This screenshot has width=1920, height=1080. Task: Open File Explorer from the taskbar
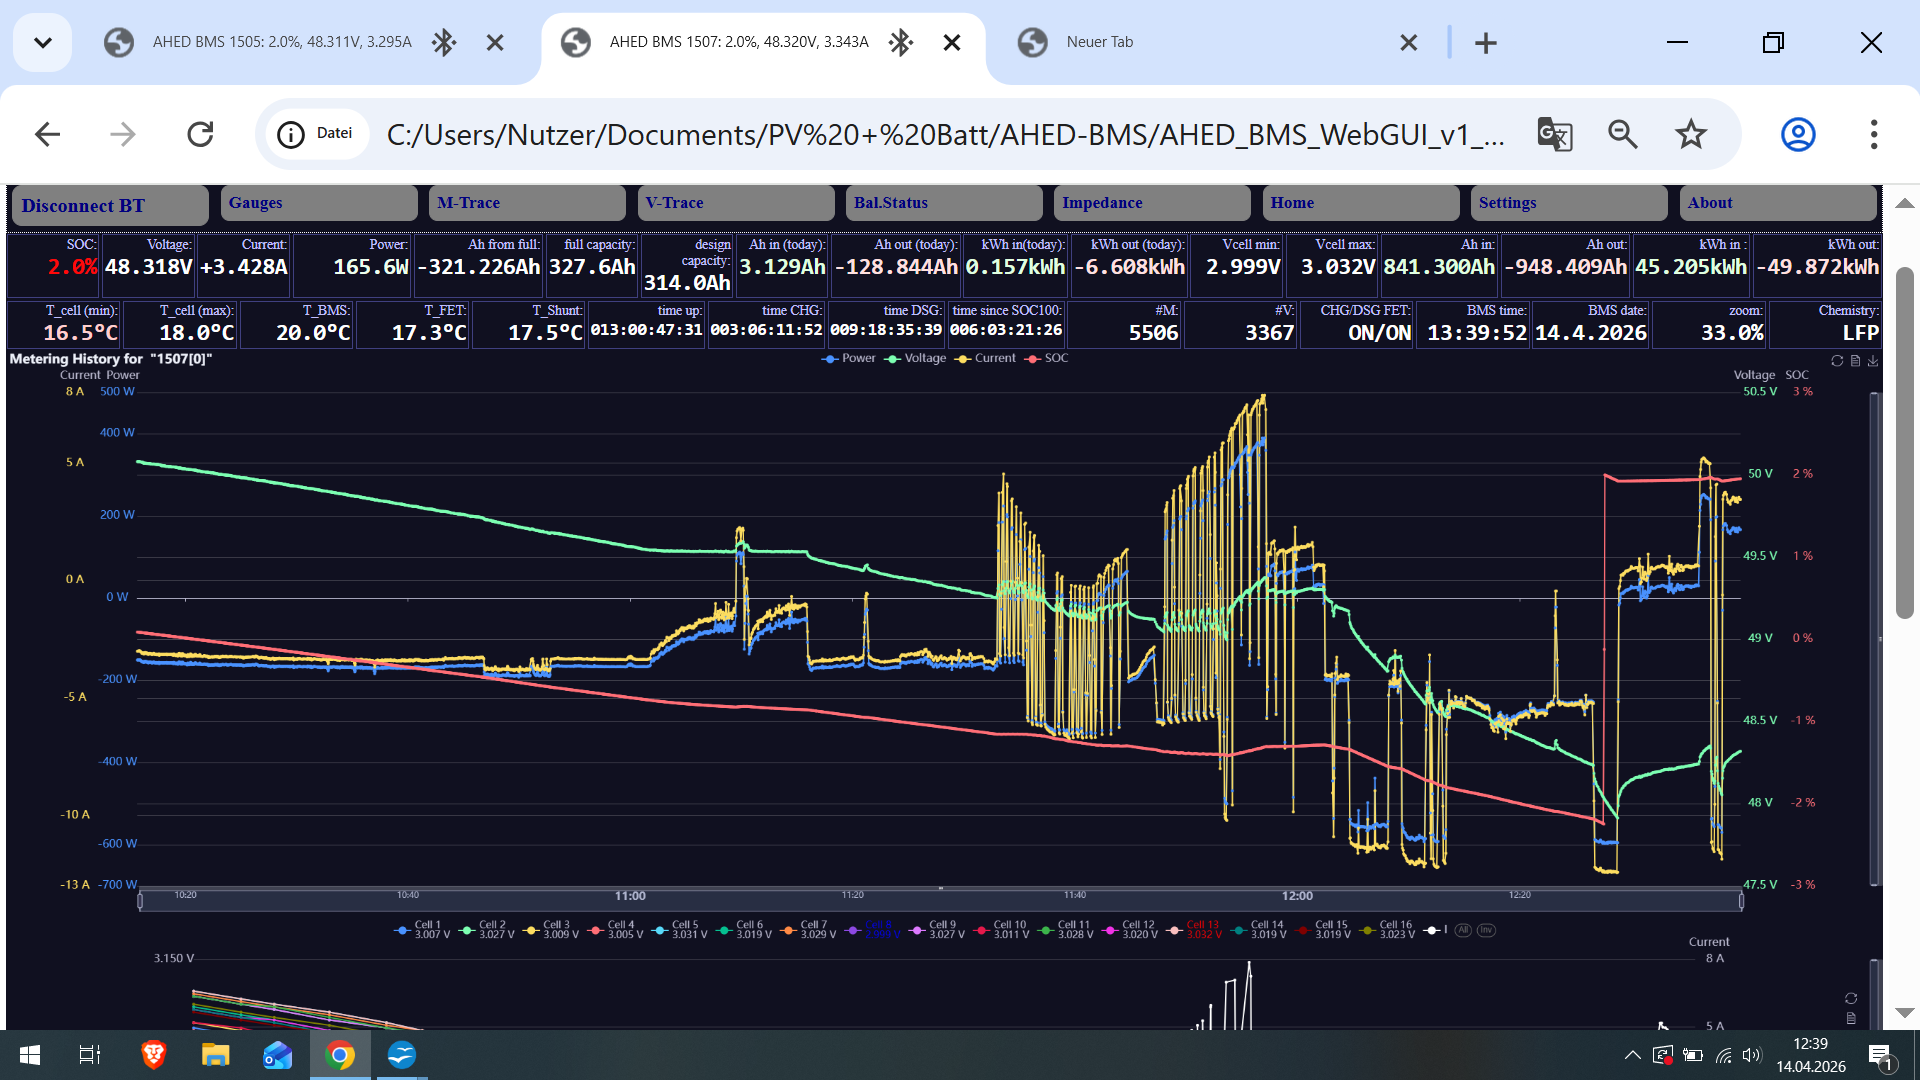click(x=215, y=1055)
